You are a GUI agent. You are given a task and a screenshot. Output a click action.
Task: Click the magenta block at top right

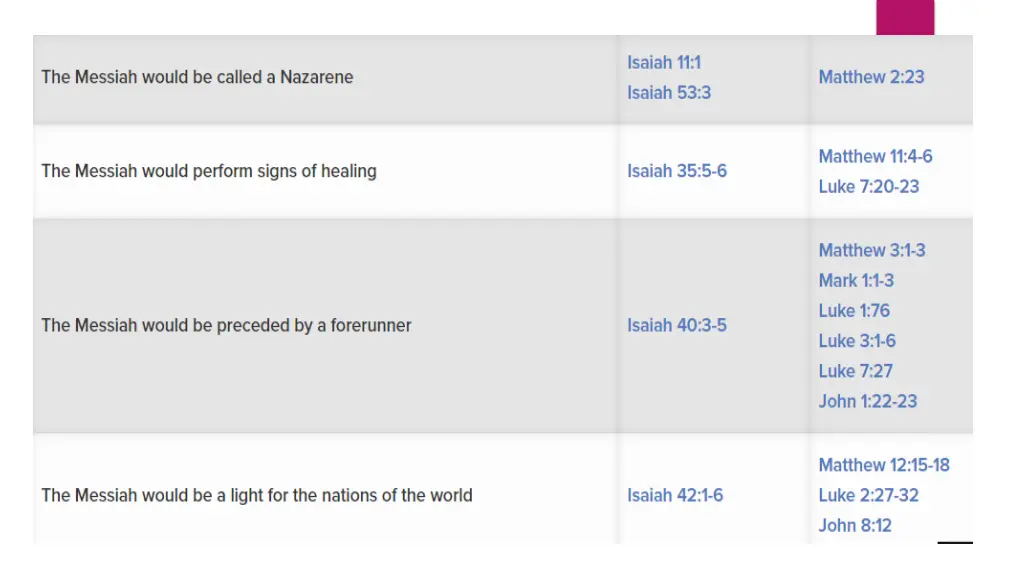click(905, 17)
